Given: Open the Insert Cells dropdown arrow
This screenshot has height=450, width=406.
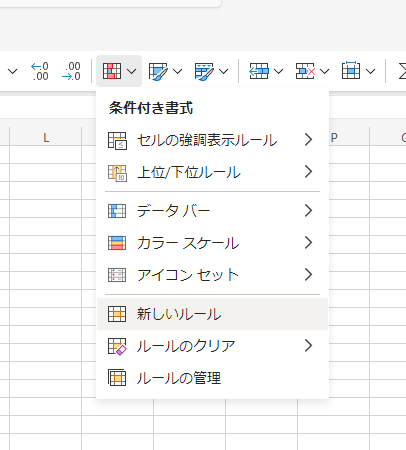Looking at the screenshot, I should point(278,71).
